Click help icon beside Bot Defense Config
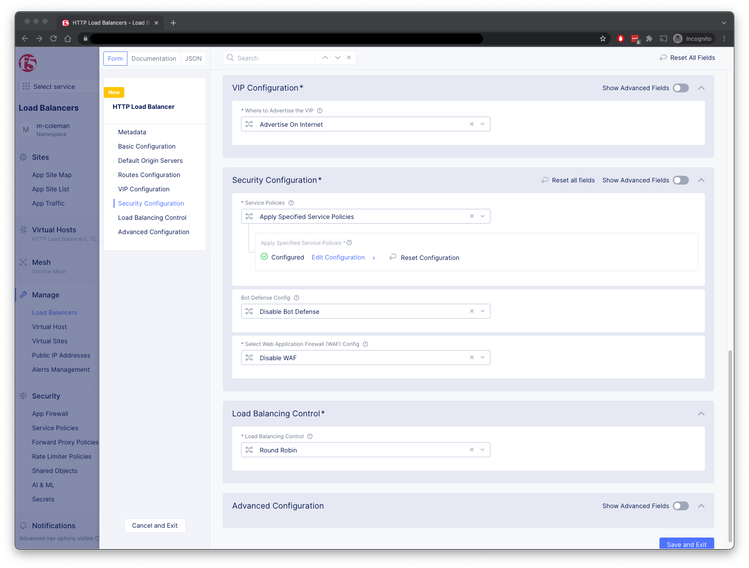Viewport: 749px width, 568px height. click(297, 297)
